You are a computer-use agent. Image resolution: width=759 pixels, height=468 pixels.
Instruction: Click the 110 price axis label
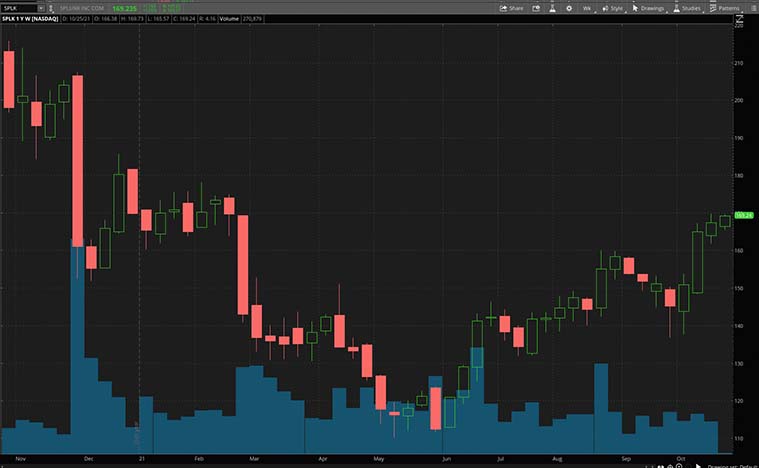tap(739, 438)
